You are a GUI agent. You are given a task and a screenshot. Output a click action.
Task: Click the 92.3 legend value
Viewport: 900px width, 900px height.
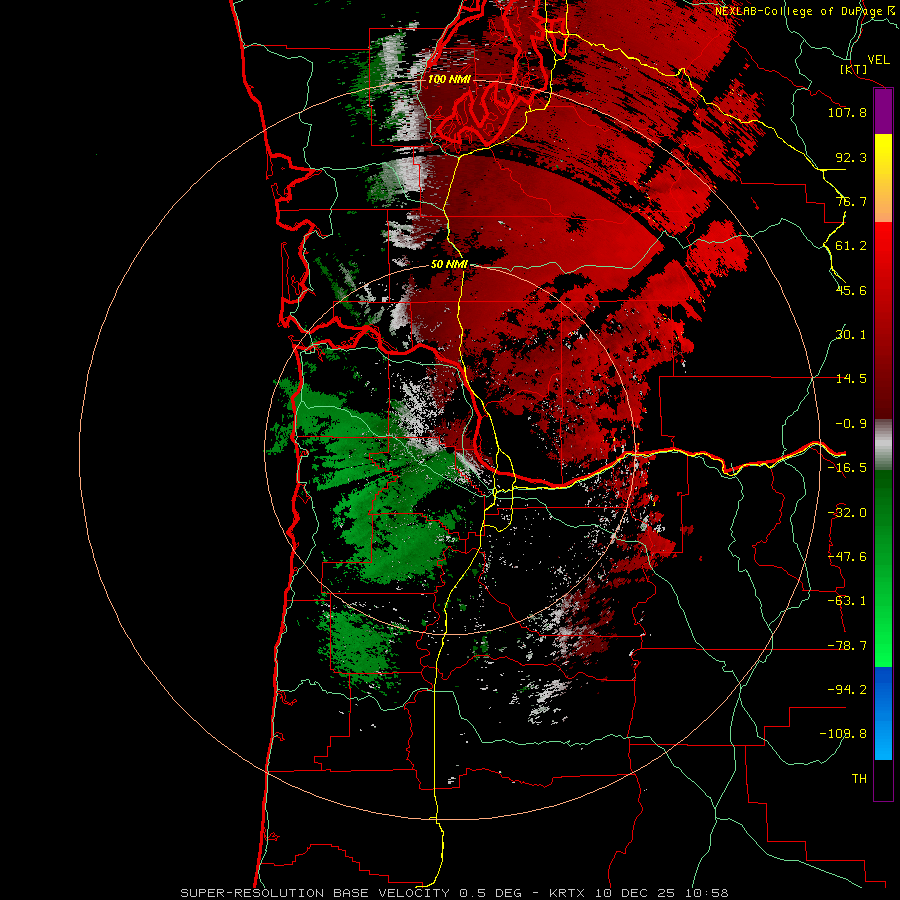pyautogui.click(x=851, y=157)
